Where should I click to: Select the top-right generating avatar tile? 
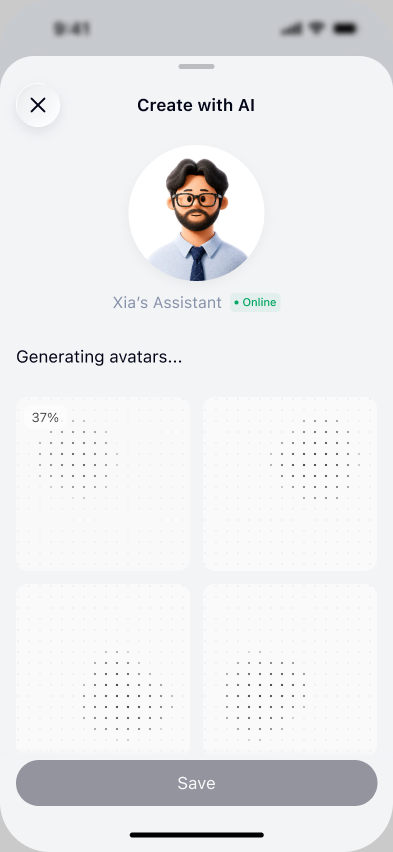[x=290, y=484]
